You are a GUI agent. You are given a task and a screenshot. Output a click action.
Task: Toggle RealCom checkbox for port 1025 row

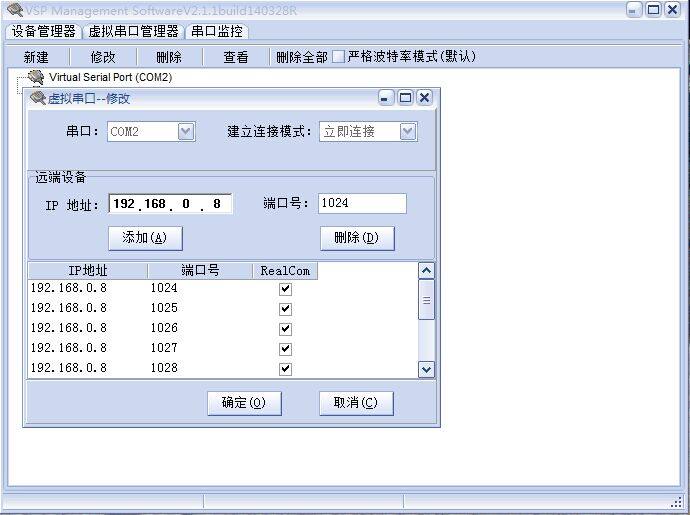(x=285, y=309)
